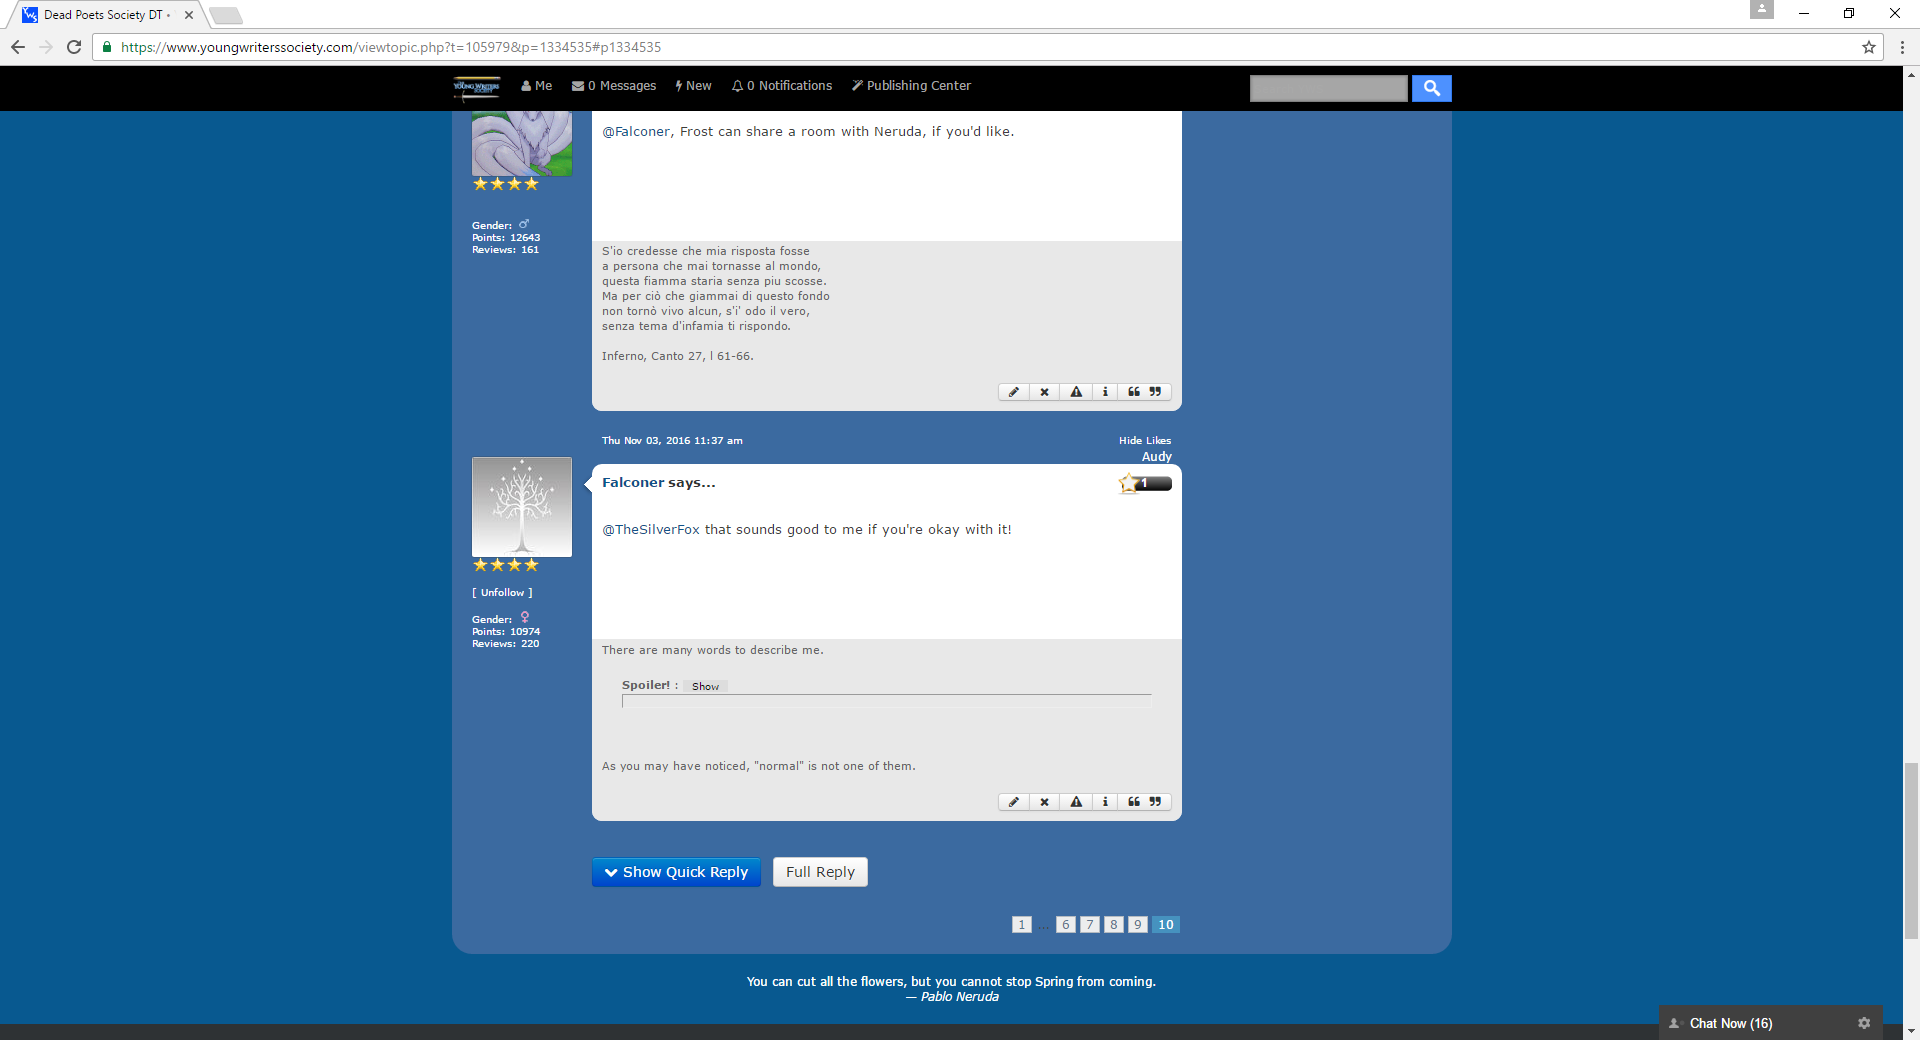The height and width of the screenshot is (1040, 1920).
Task: View site security padlock info
Action: click(107, 47)
